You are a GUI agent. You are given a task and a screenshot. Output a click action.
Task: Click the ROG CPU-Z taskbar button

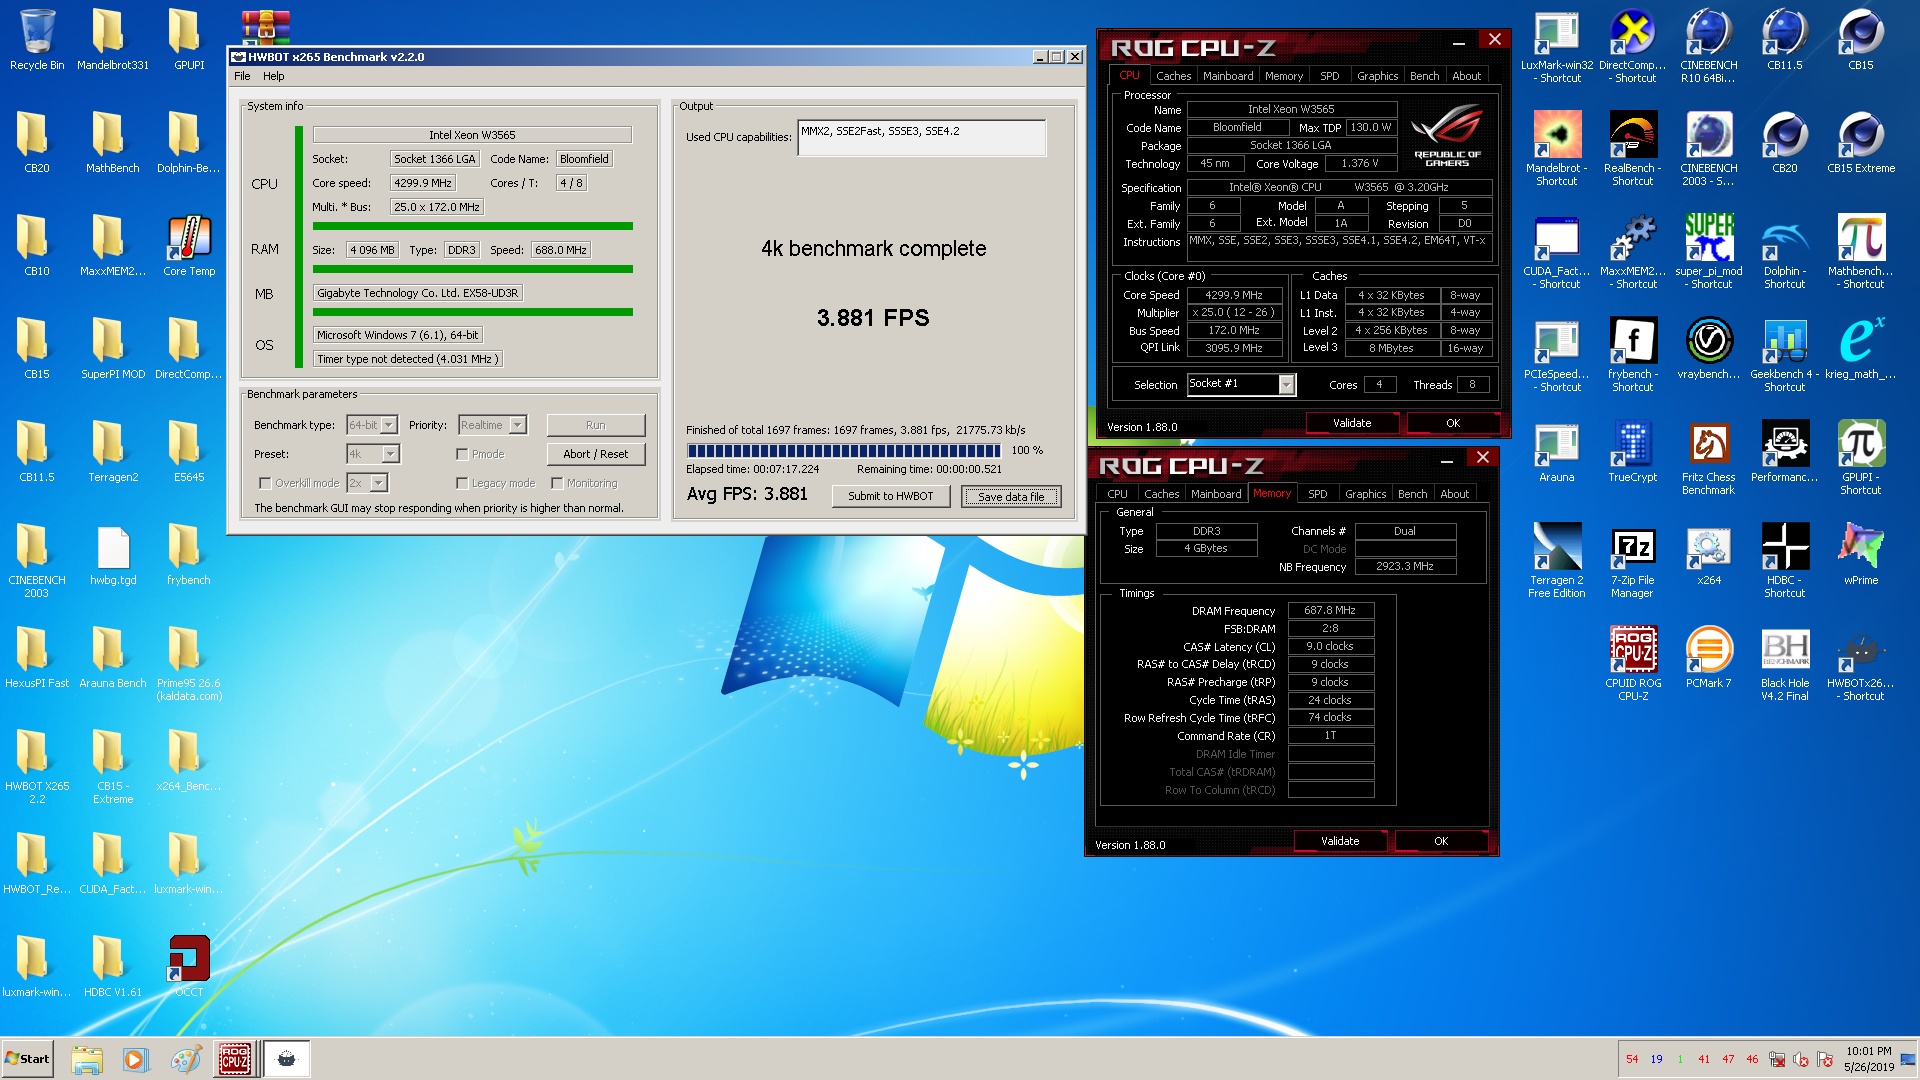pyautogui.click(x=235, y=1059)
